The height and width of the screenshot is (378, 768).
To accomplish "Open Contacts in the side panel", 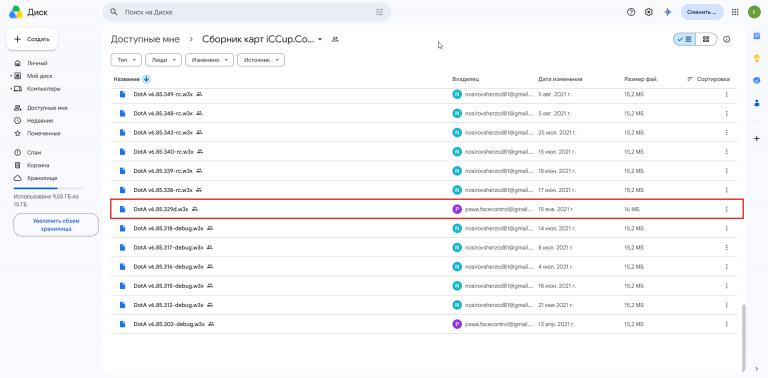I will pos(757,102).
